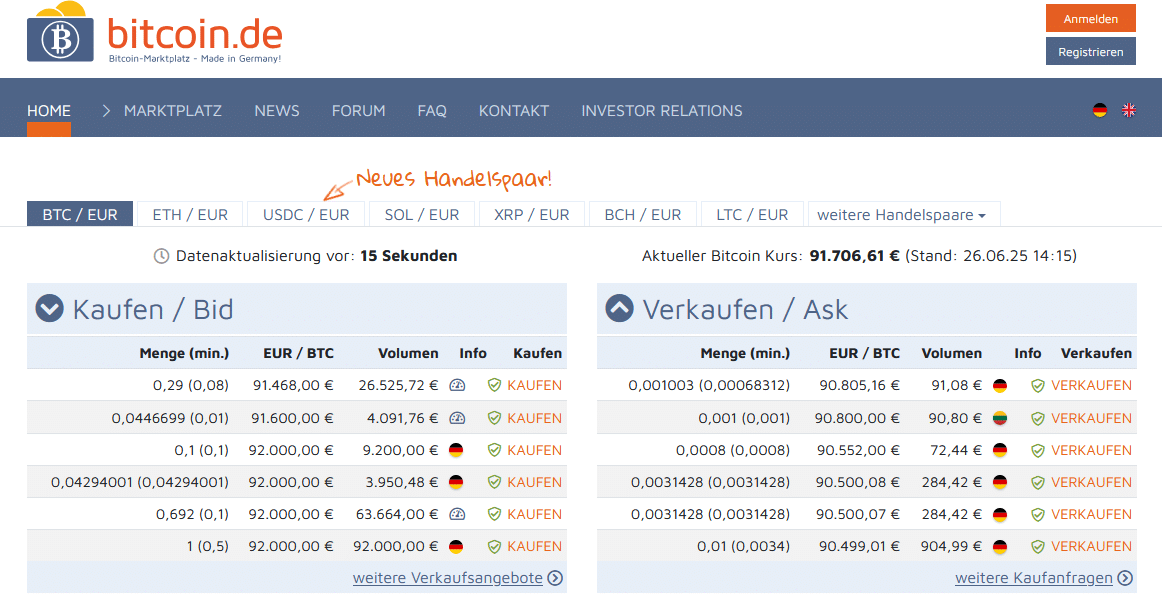Click the gauge info icon for the 63.664,00 € offer

457,514
